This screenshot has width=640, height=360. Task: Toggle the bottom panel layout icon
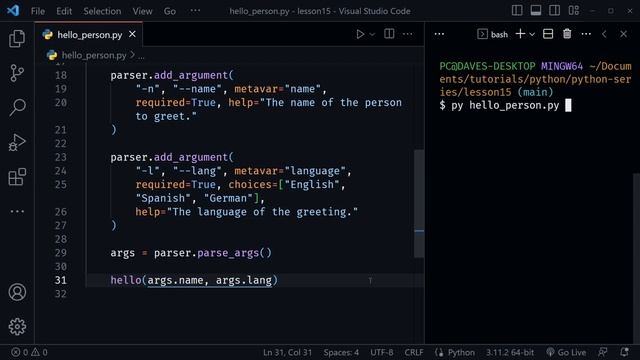pyautogui.click(x=536, y=11)
